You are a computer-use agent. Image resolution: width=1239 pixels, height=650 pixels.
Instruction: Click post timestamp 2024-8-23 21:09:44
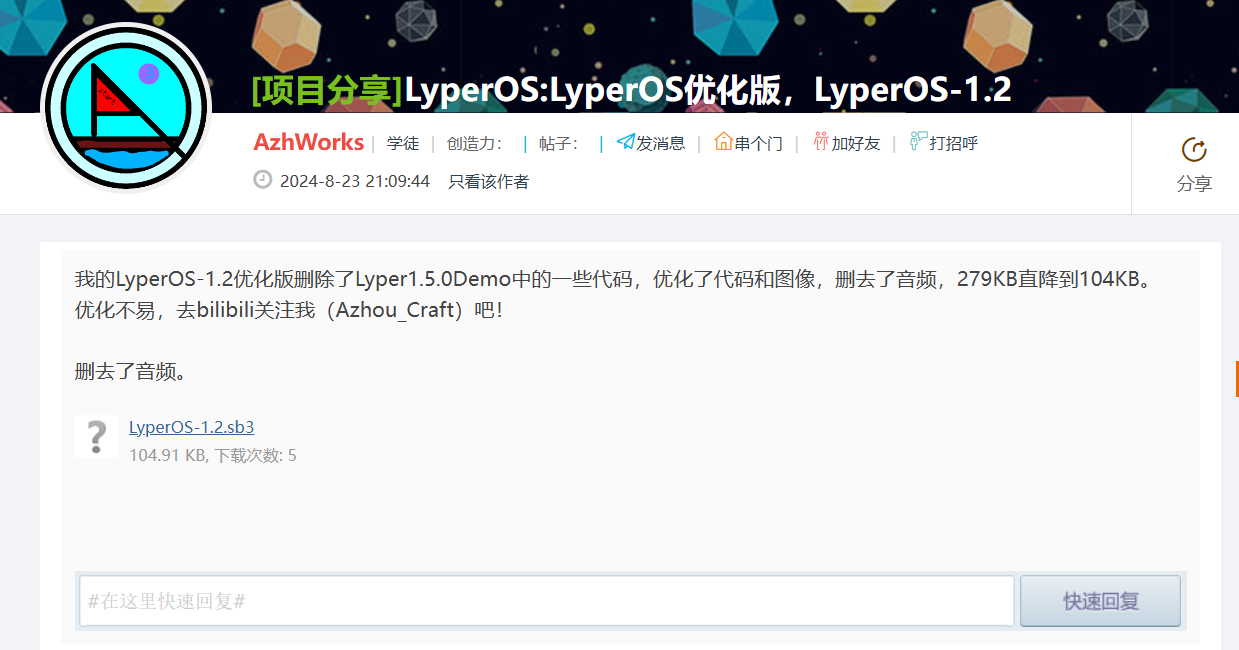pyautogui.click(x=355, y=181)
